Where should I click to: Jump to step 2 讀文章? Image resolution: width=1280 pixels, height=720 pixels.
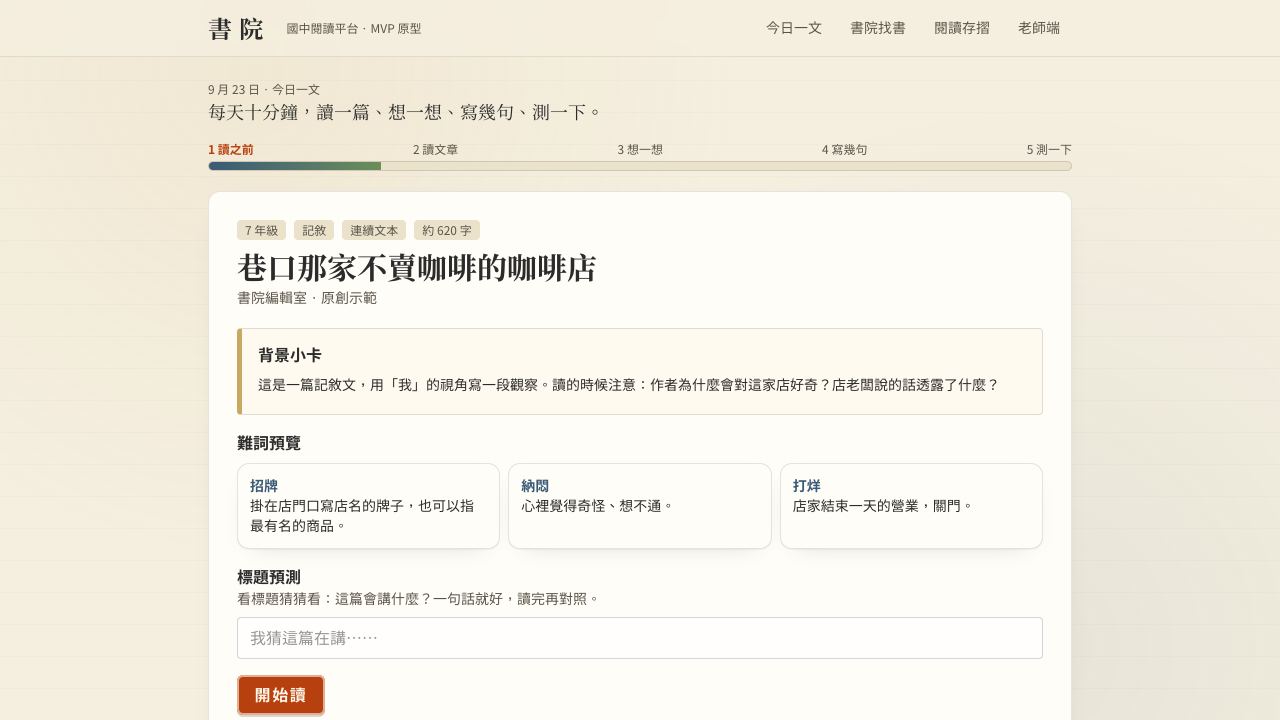point(435,150)
